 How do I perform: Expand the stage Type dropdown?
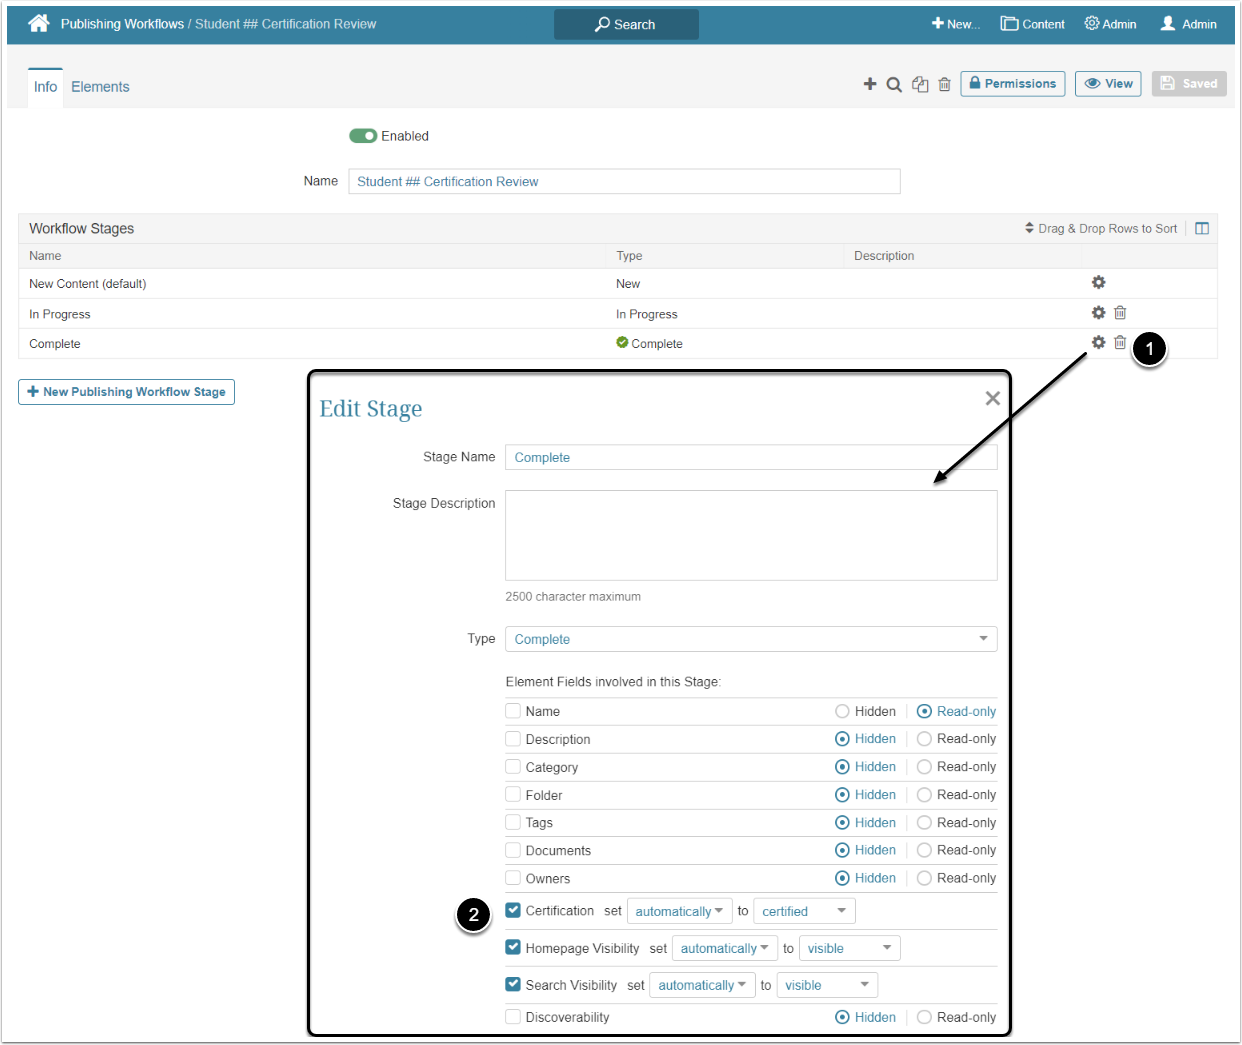point(750,639)
